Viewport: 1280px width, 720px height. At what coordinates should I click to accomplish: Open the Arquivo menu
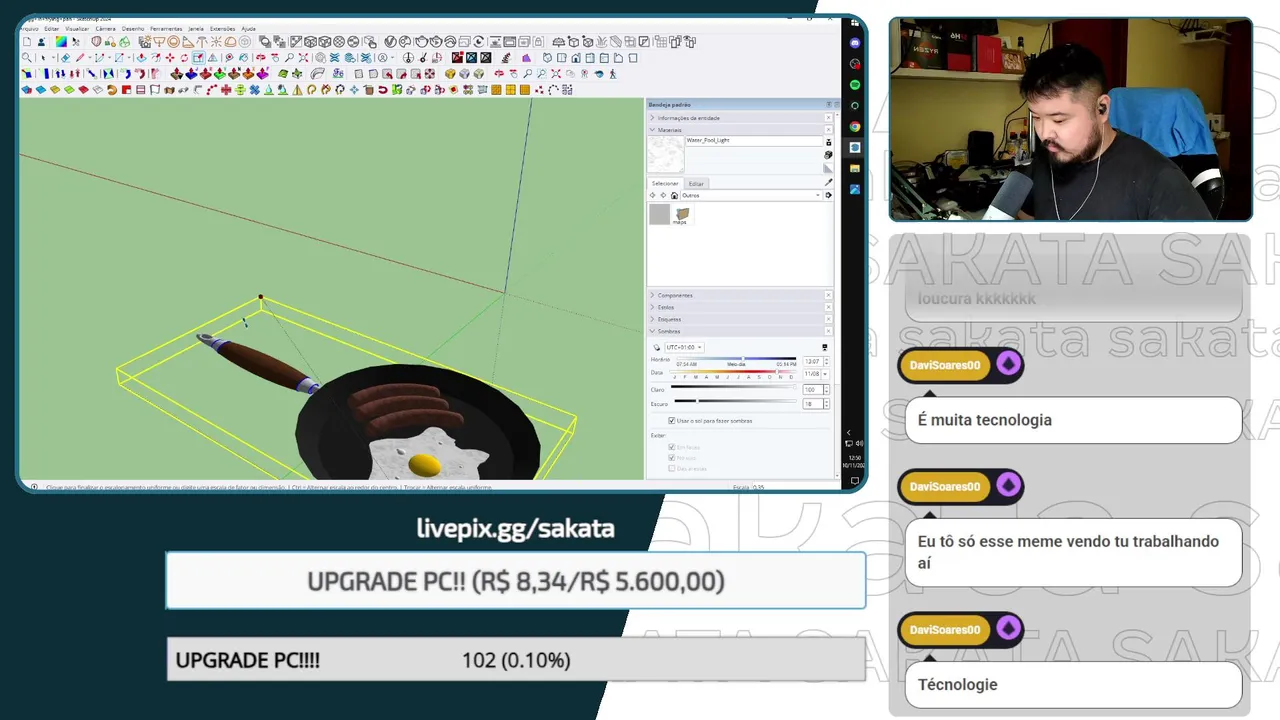click(29, 29)
